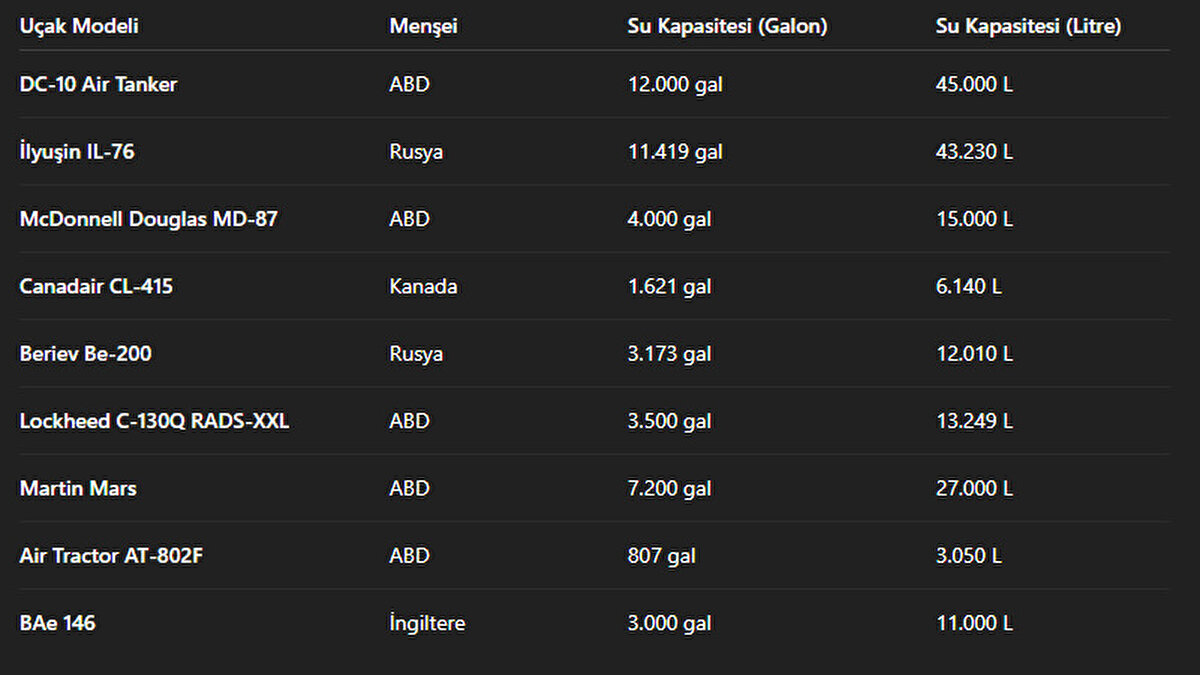The width and height of the screenshot is (1200, 675).
Task: Click the BAe 146 model name
Action: point(58,624)
